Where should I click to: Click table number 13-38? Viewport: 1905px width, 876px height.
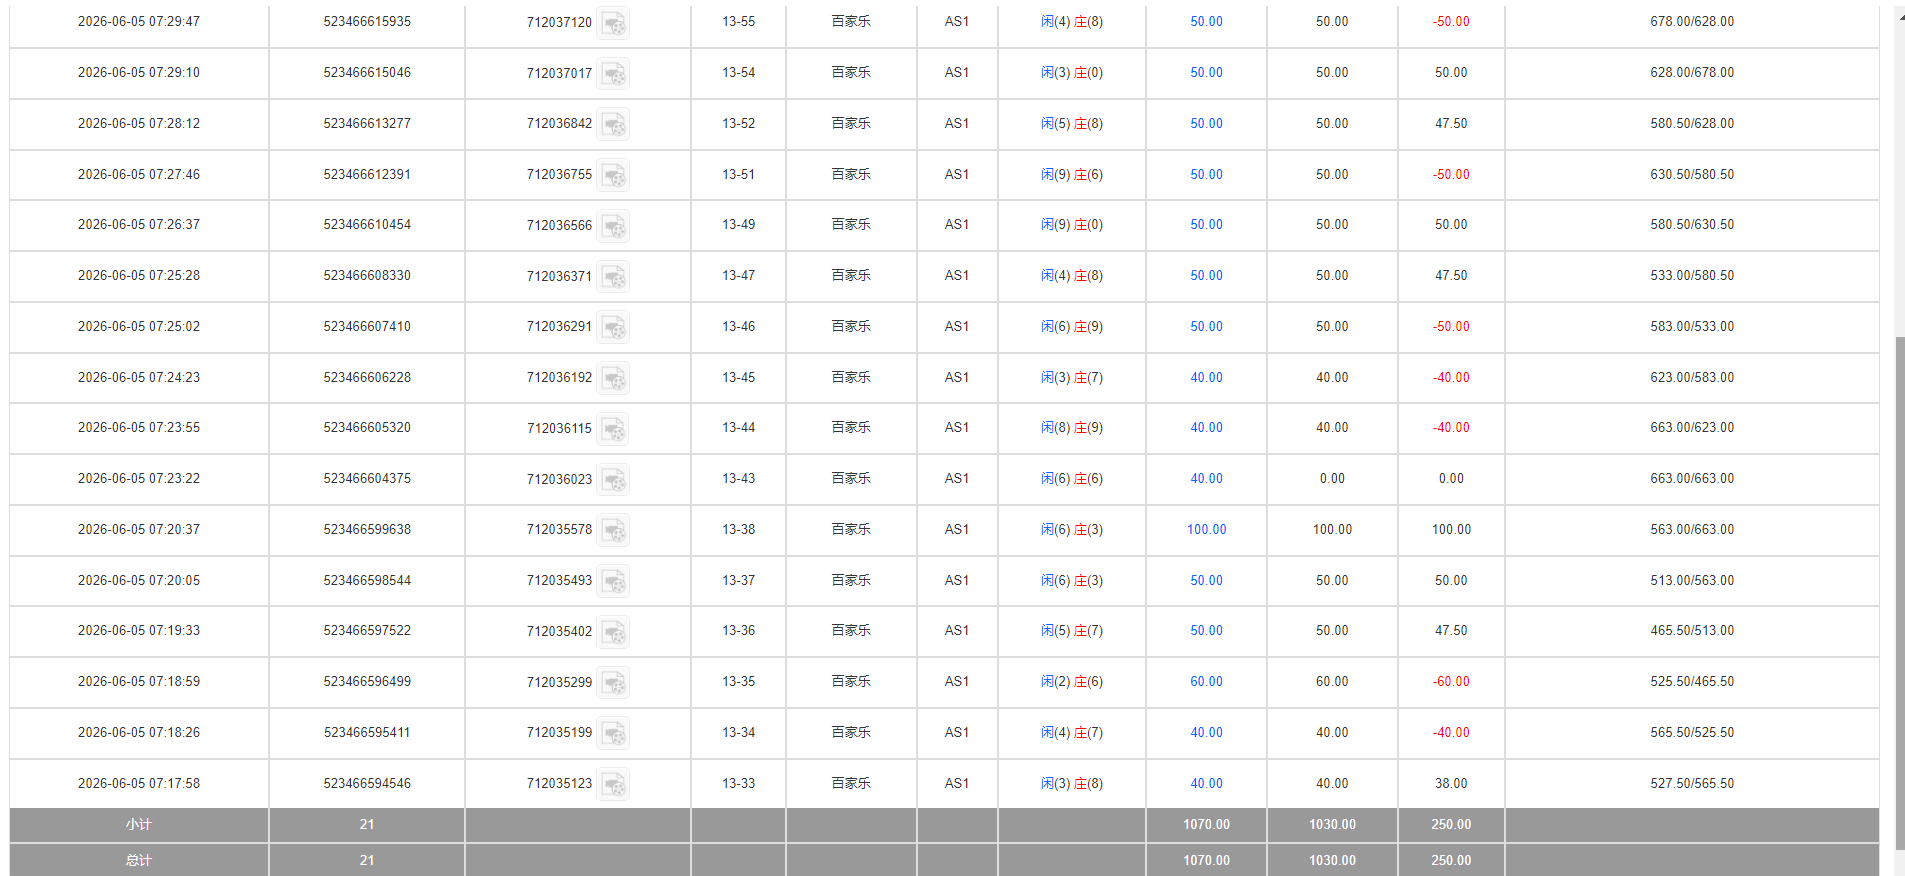[739, 529]
